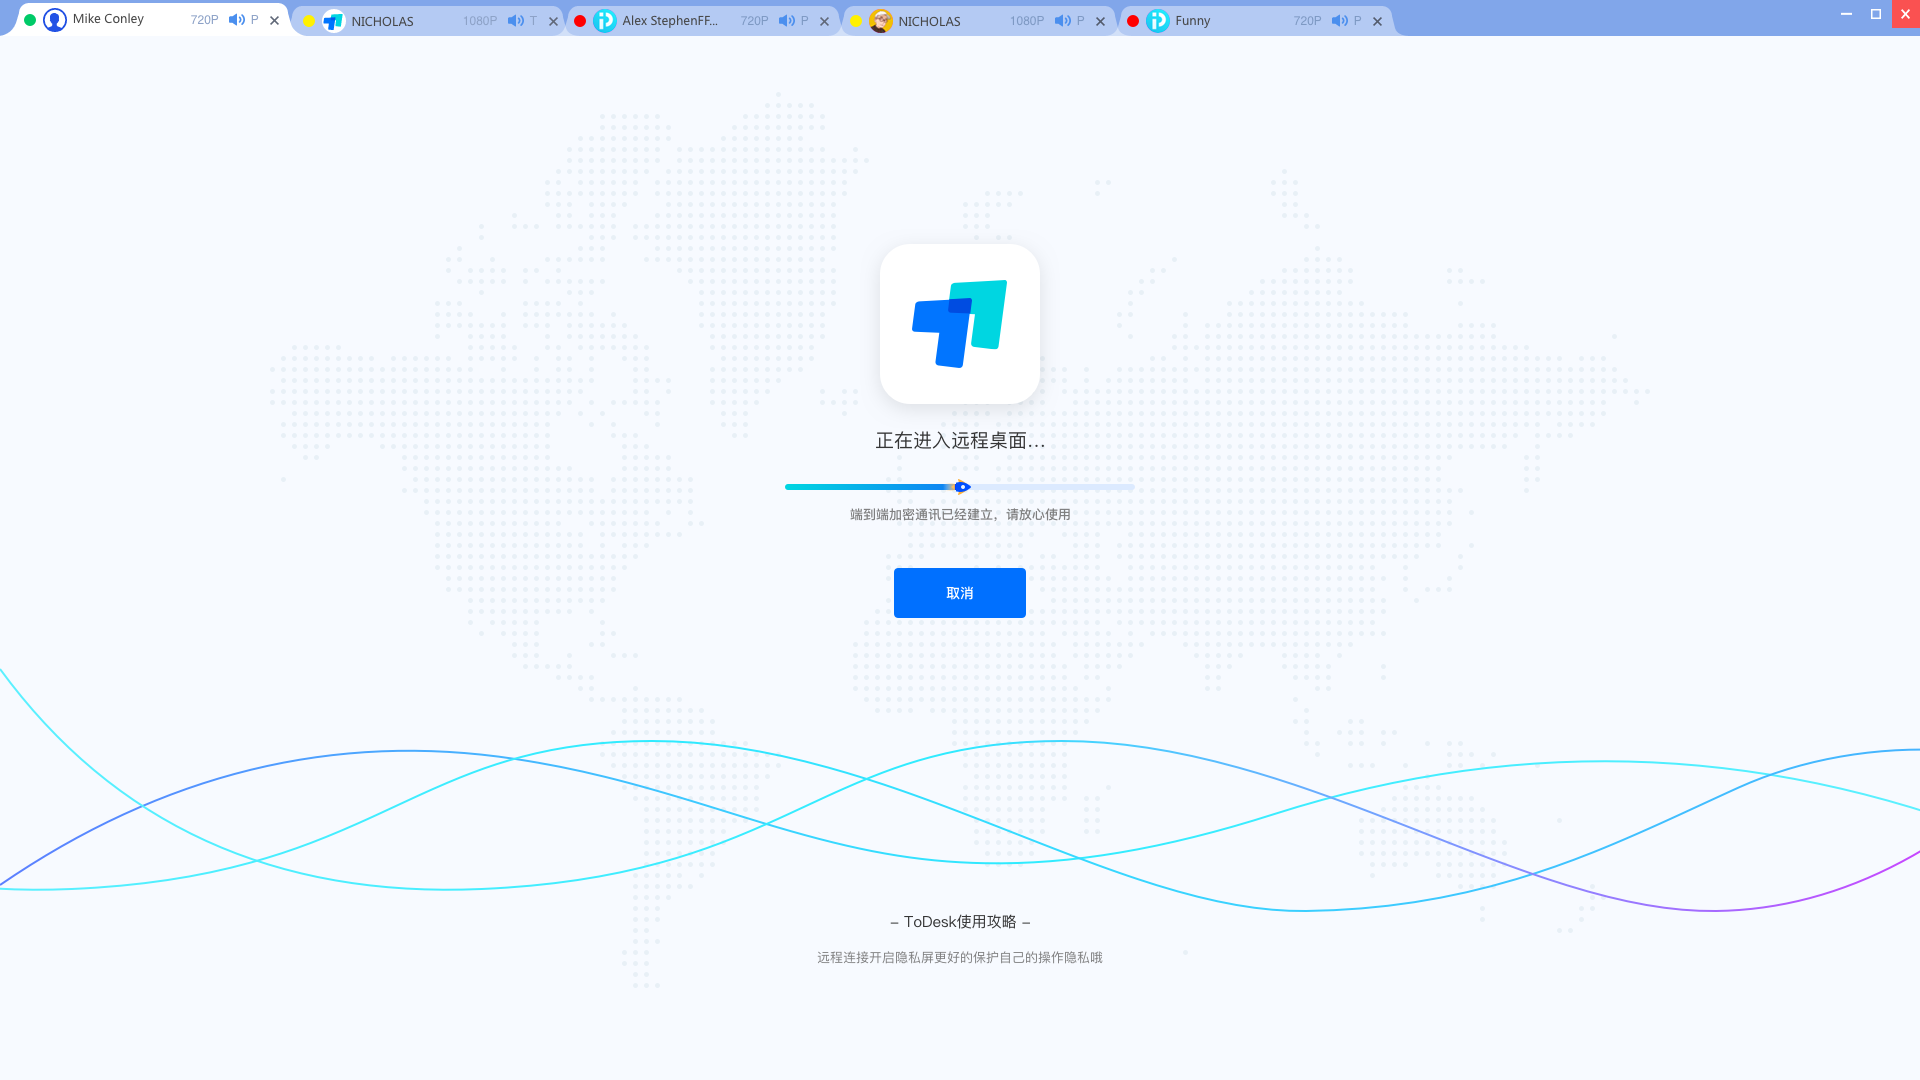Screen dimensions: 1920x1080
Task: Click the Mike Conley avatar icon
Action: click(54, 19)
